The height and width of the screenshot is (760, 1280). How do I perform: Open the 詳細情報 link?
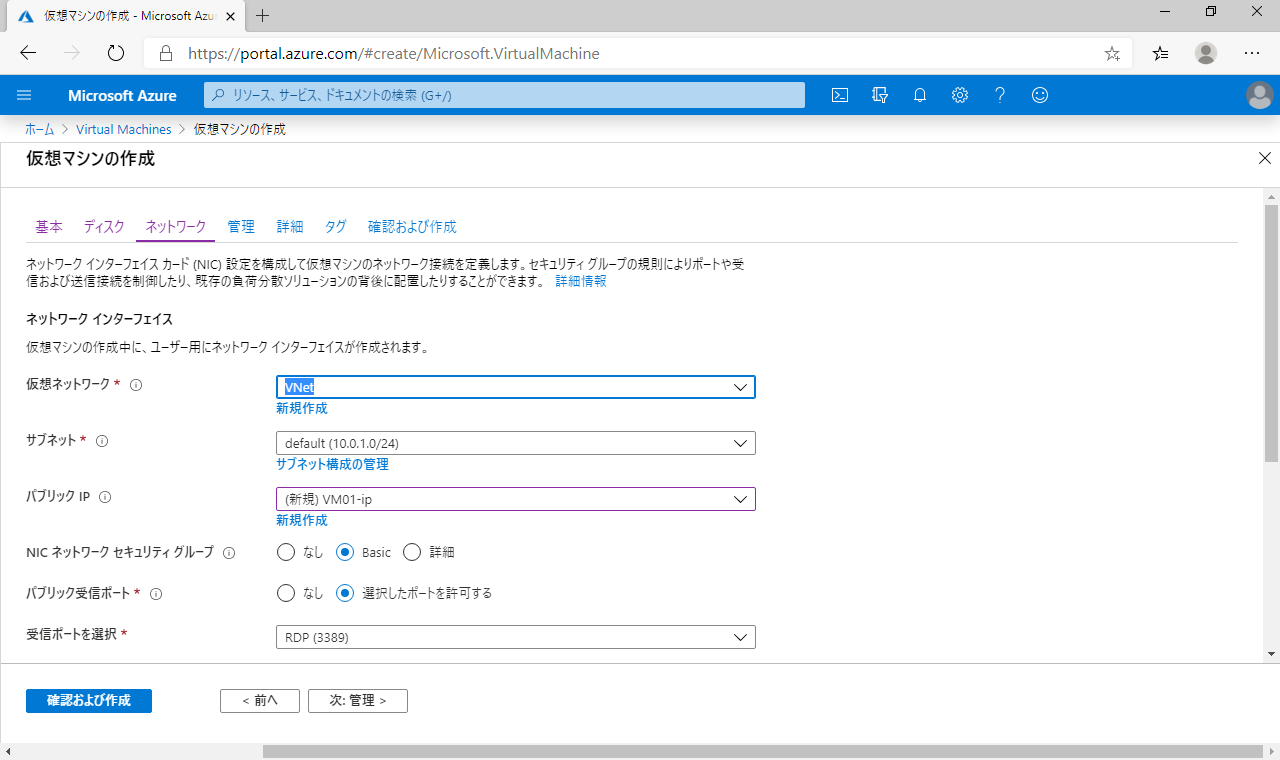point(581,282)
